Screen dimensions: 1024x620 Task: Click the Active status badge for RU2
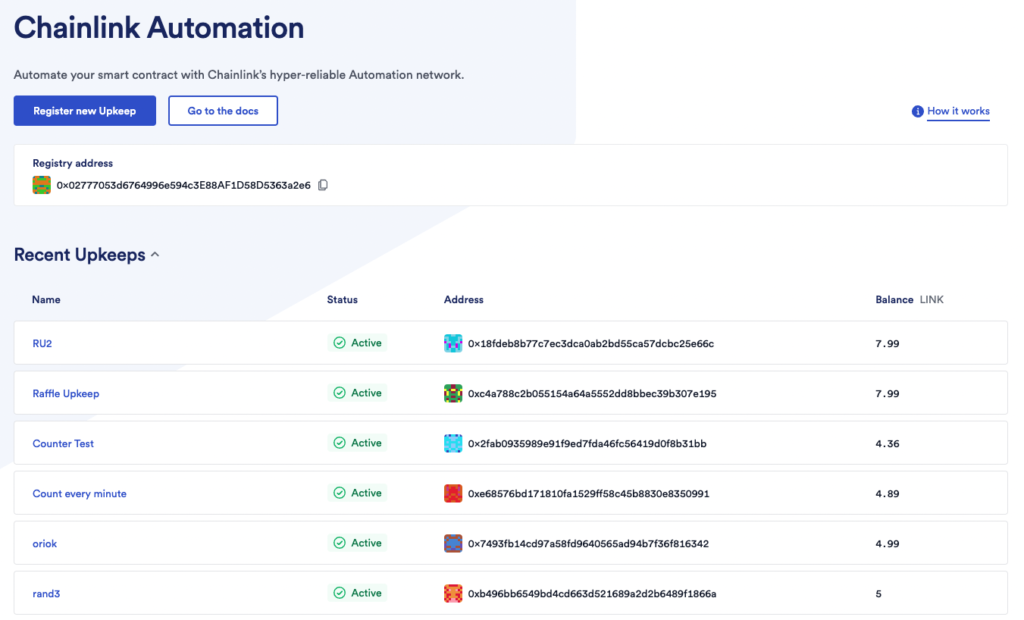(357, 343)
